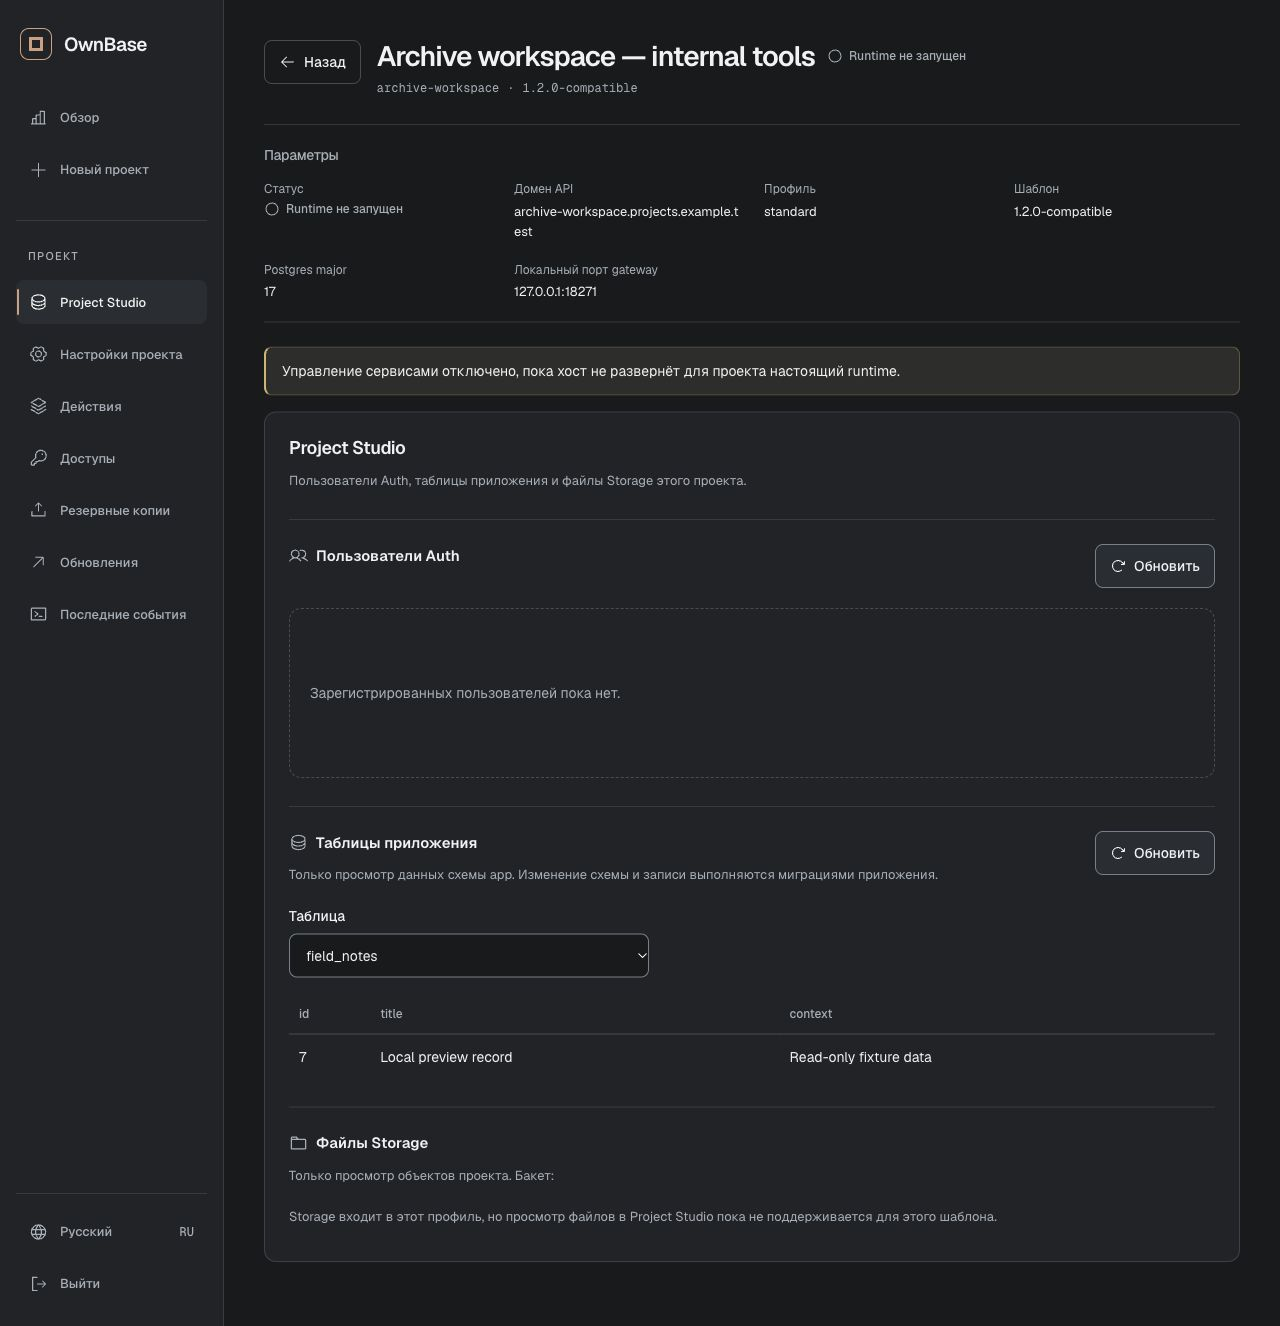Click Обновить for Таблицы приложения

pos(1155,853)
